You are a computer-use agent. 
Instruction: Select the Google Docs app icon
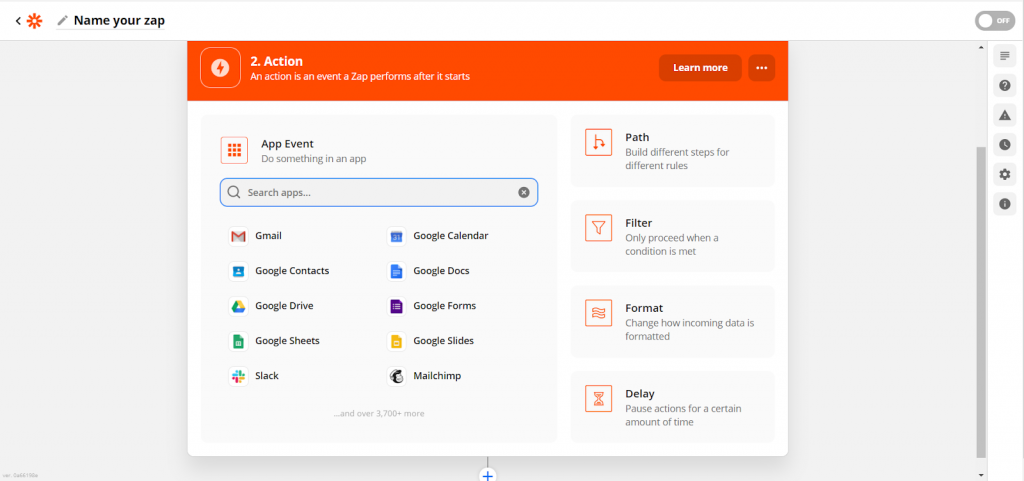point(396,271)
